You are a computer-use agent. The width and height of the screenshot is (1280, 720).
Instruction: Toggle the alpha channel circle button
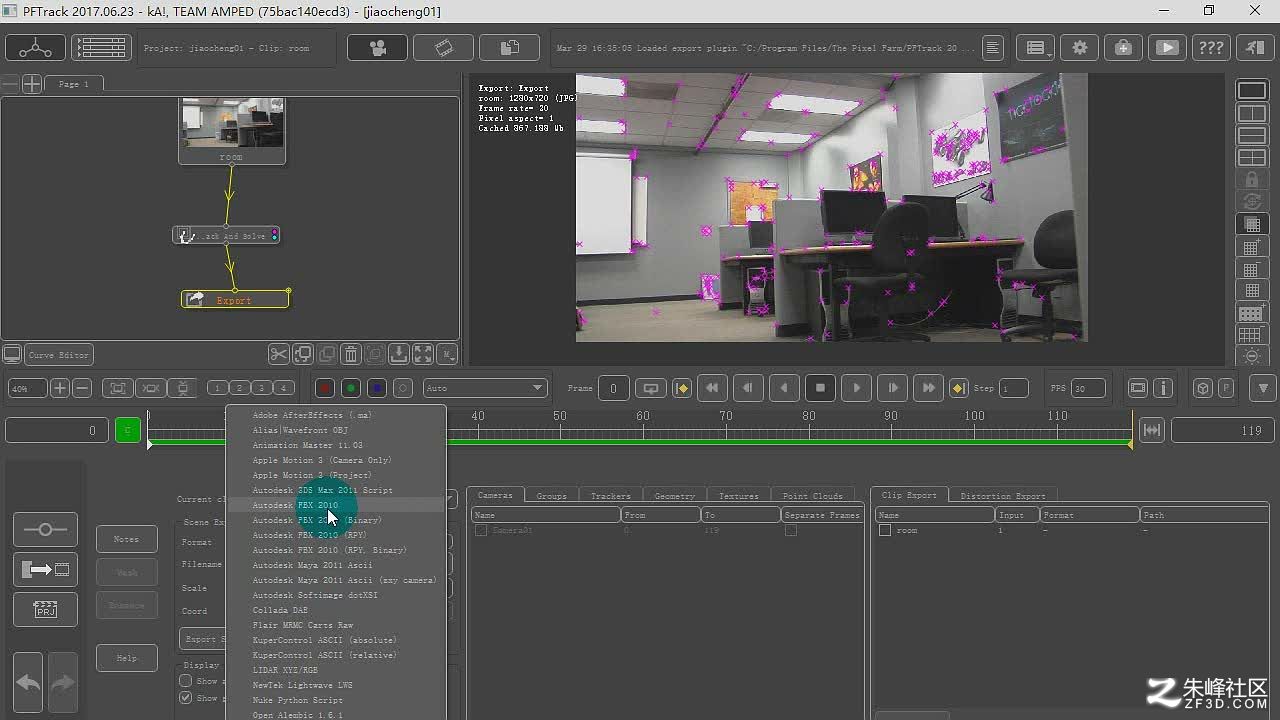click(x=403, y=388)
